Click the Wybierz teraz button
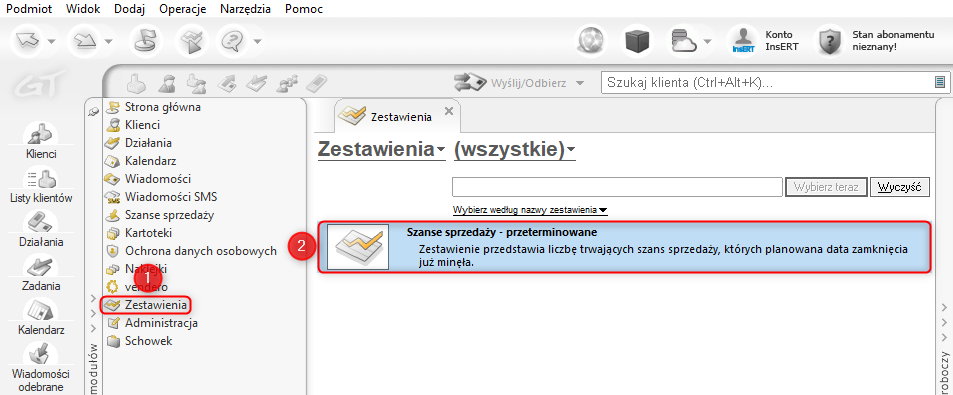 [826, 187]
